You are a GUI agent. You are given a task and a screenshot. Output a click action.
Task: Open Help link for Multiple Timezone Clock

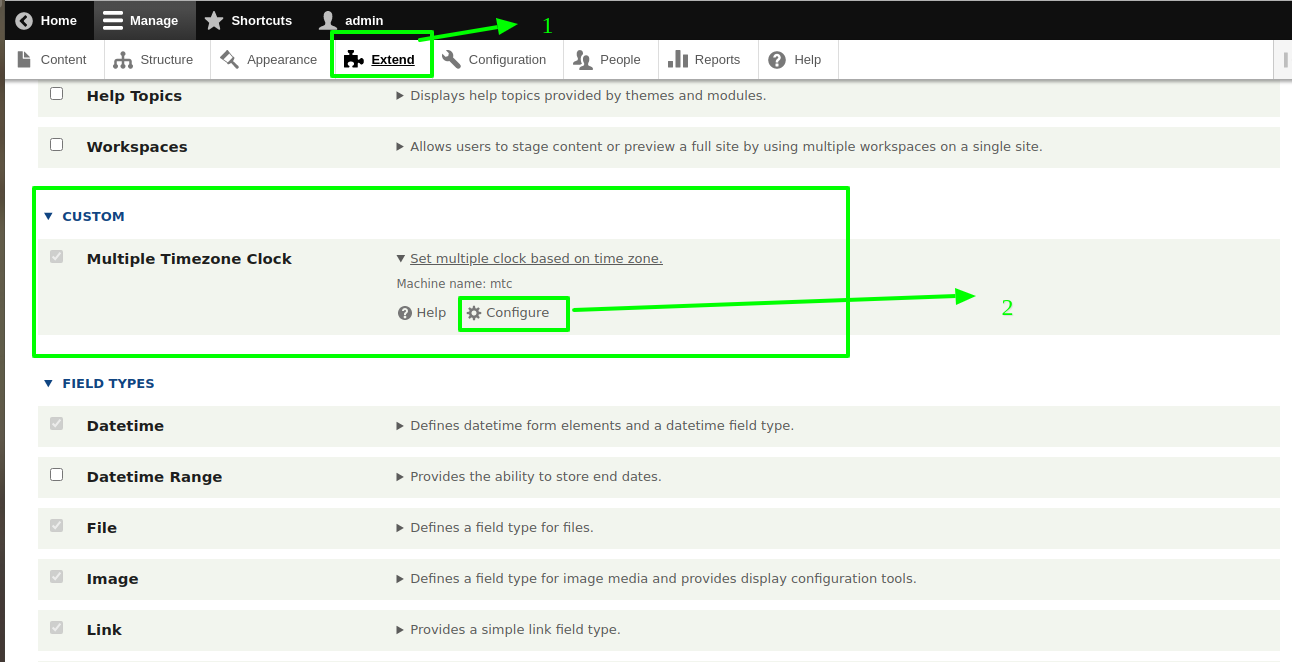422,313
